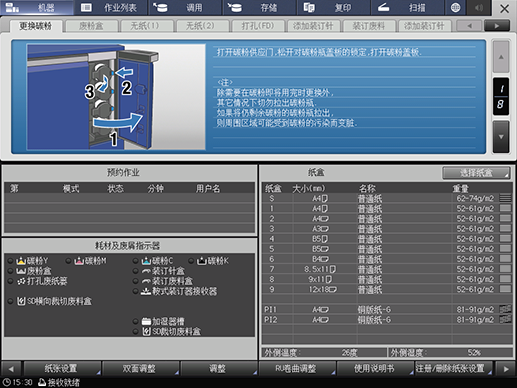Viewport: 517px width, 388px height.
Task: Click status lamp beside 碳粉K
Action: [191, 261]
